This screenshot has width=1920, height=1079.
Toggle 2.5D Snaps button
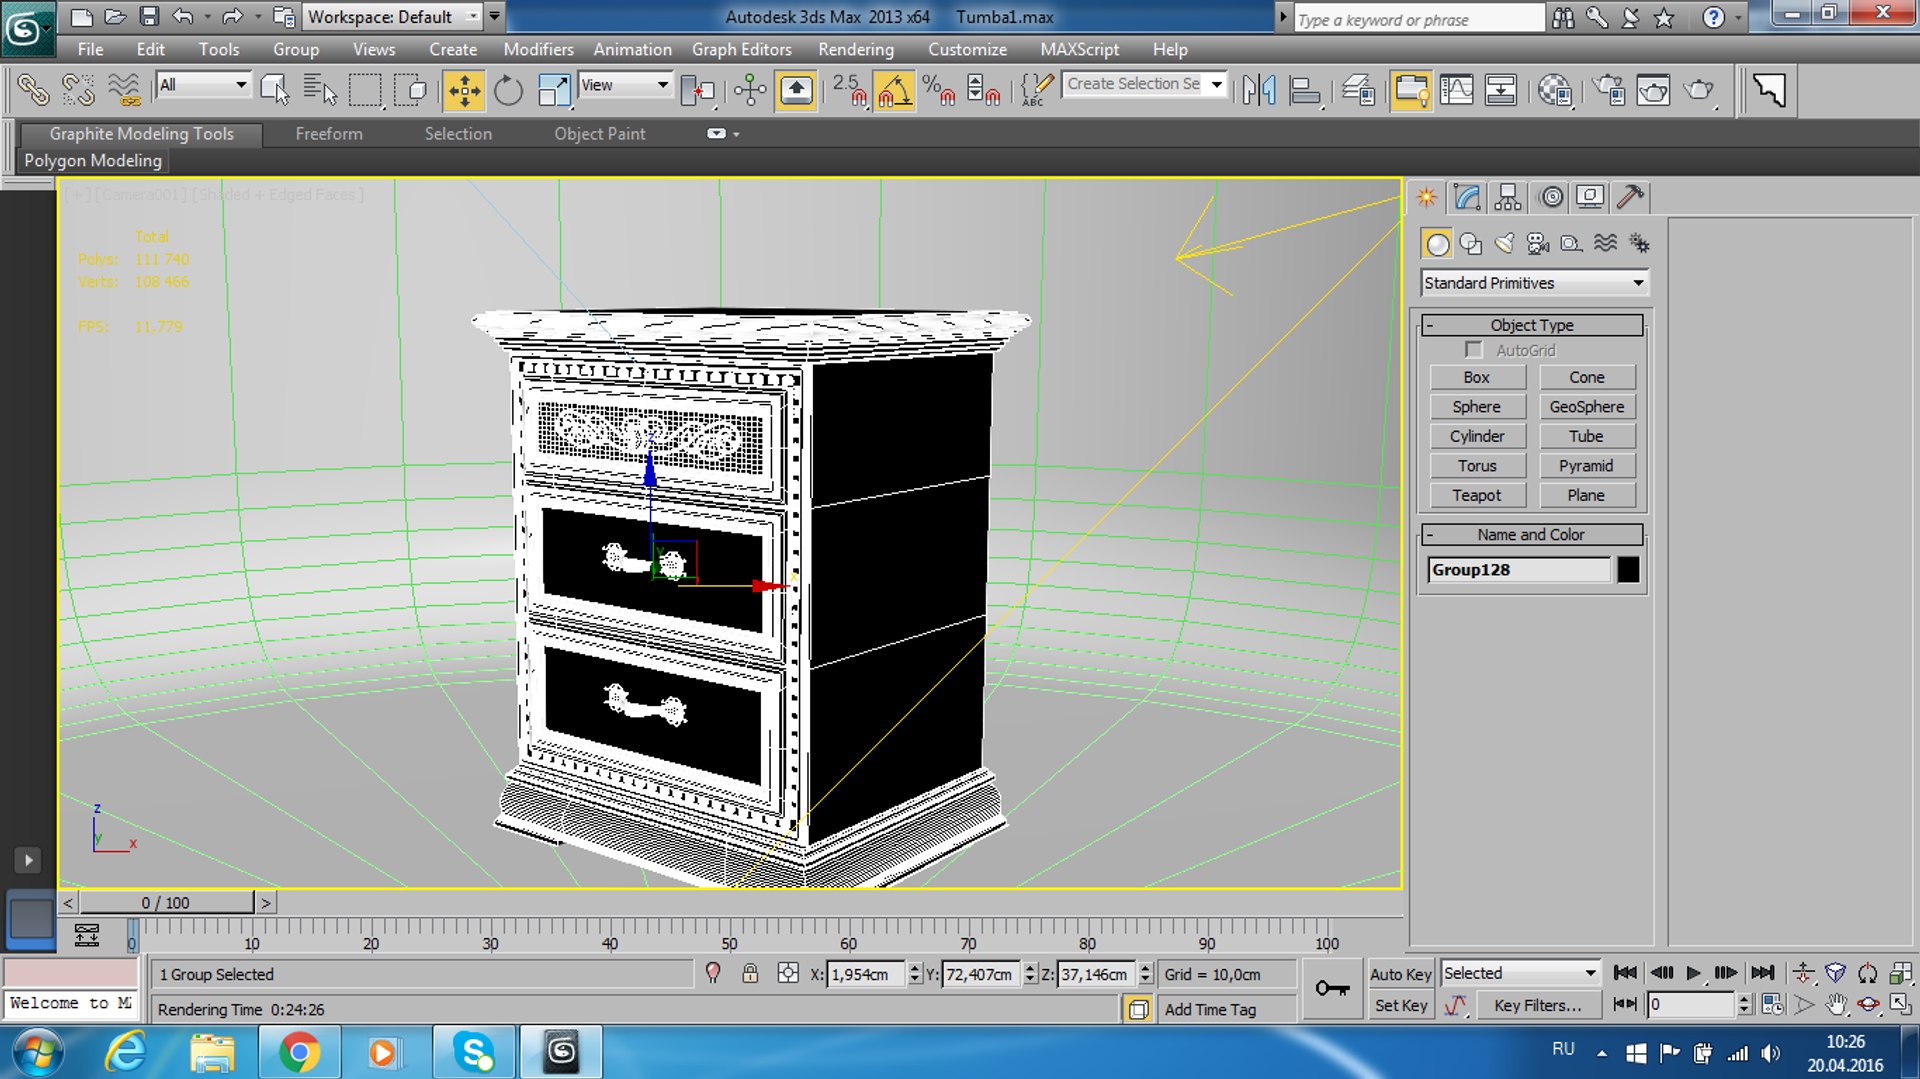(x=850, y=90)
